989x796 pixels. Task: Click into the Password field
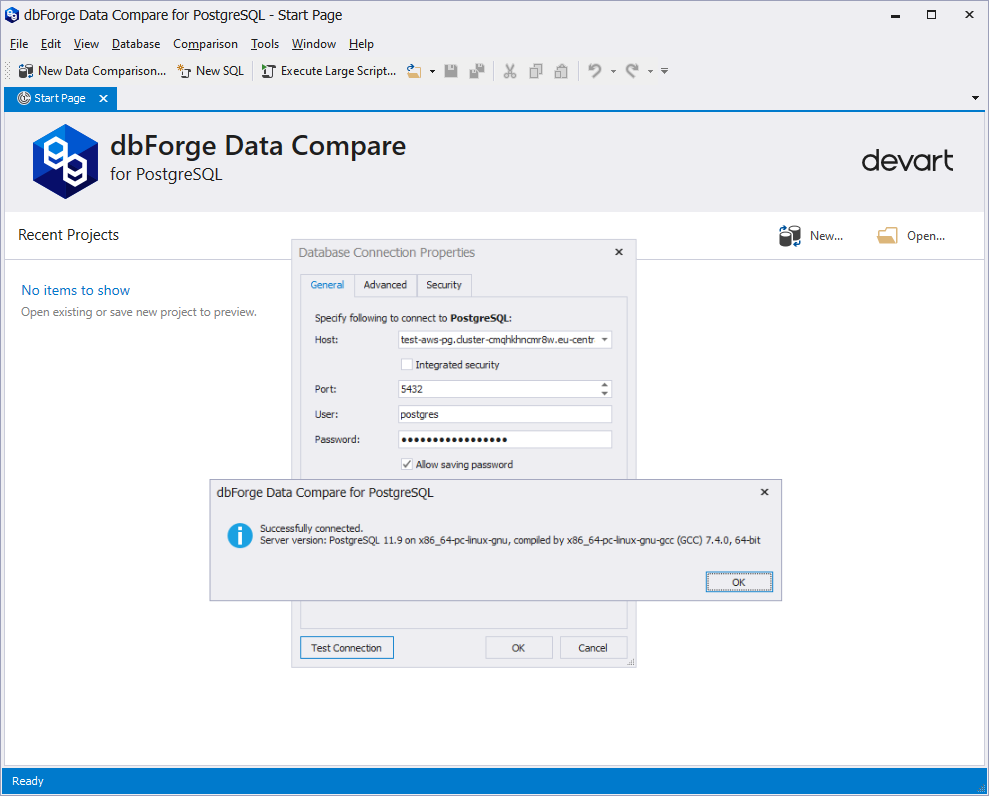(505, 440)
